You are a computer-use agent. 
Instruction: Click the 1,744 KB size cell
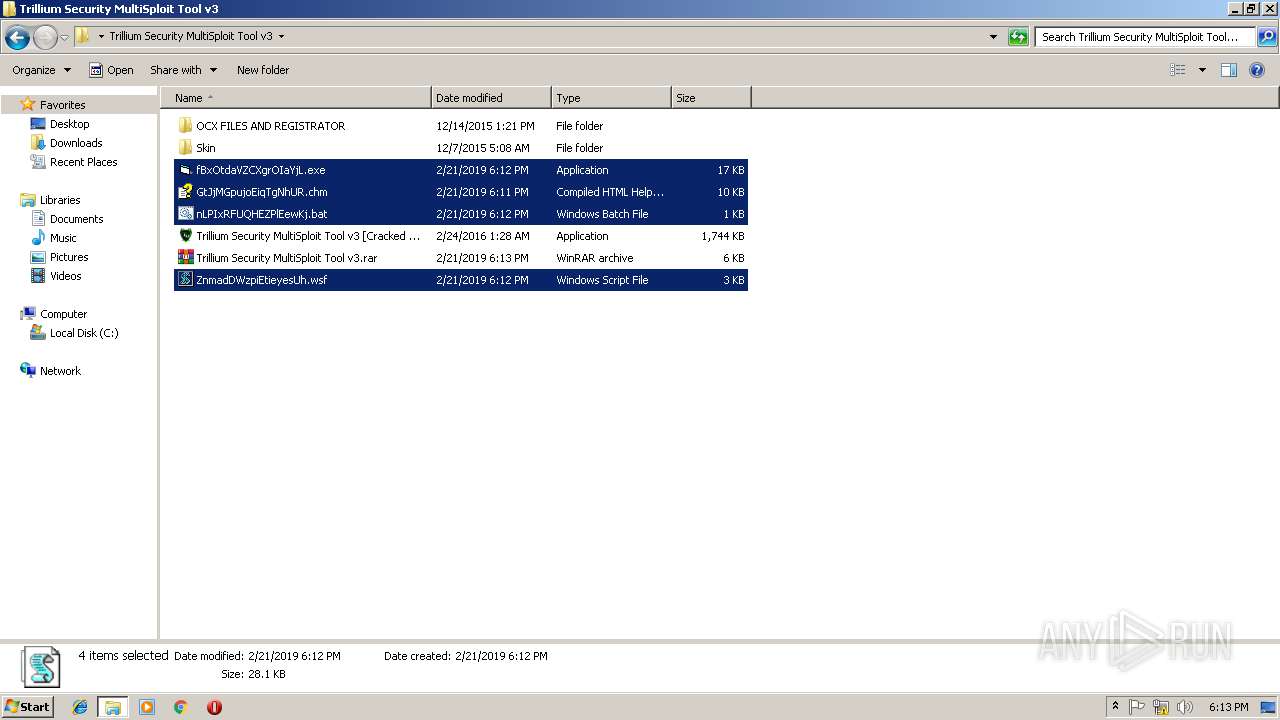click(x=722, y=236)
